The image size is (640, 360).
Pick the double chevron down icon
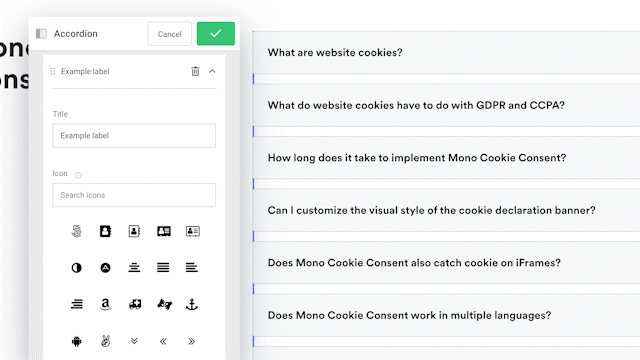point(134,341)
